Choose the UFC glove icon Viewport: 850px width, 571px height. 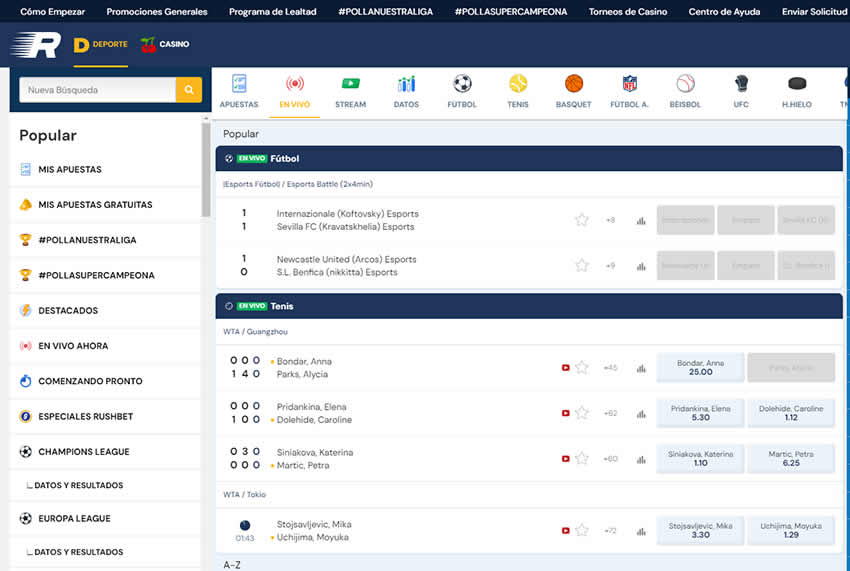741,91
